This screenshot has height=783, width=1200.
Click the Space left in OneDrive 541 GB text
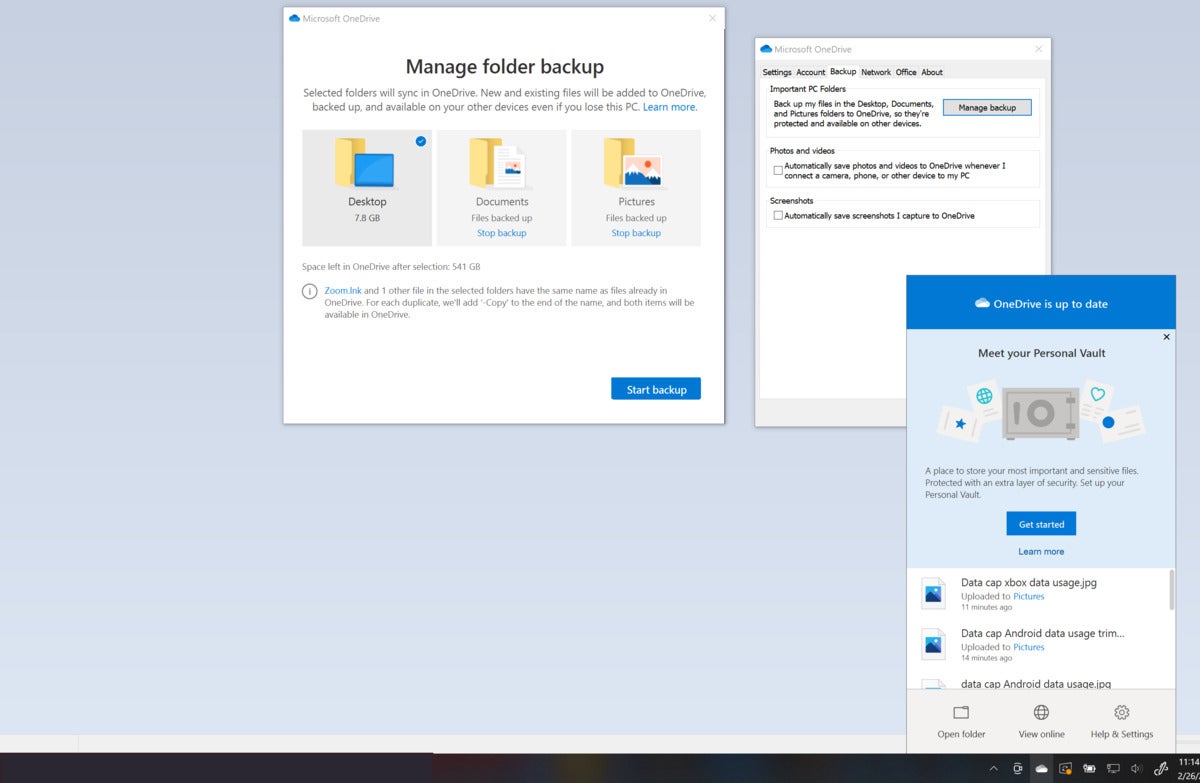(x=391, y=267)
